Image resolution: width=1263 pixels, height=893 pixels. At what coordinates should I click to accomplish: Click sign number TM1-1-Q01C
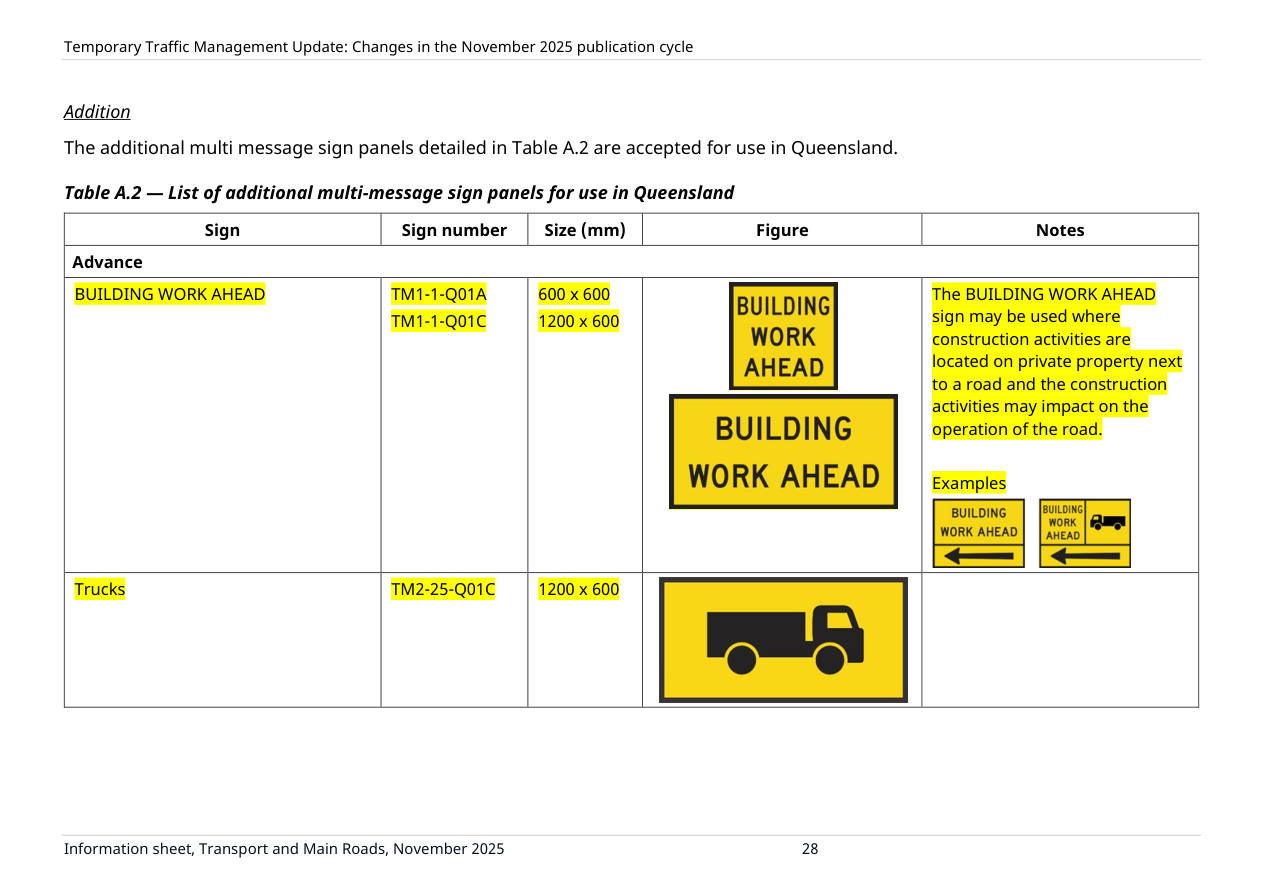coord(438,321)
